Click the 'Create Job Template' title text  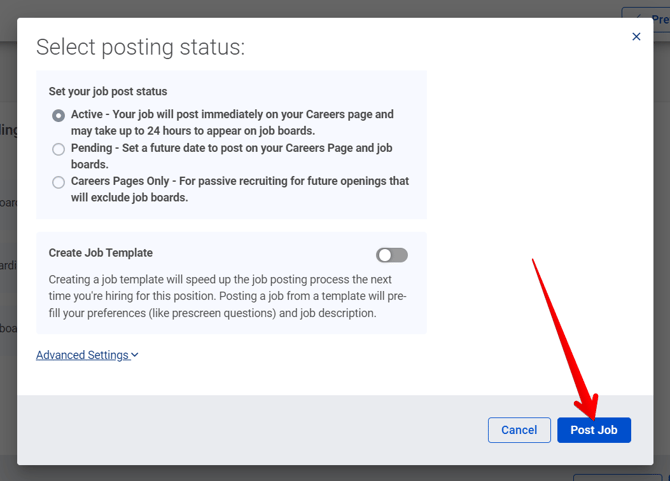tap(100, 253)
